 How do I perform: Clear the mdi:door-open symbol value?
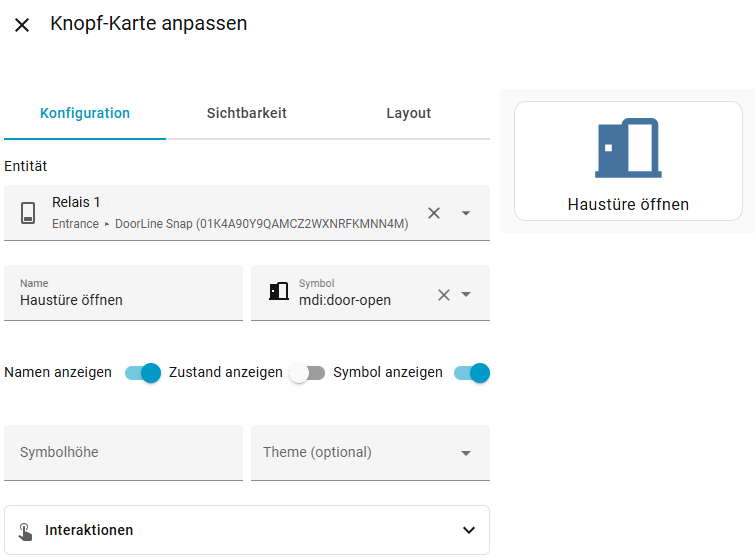point(444,294)
